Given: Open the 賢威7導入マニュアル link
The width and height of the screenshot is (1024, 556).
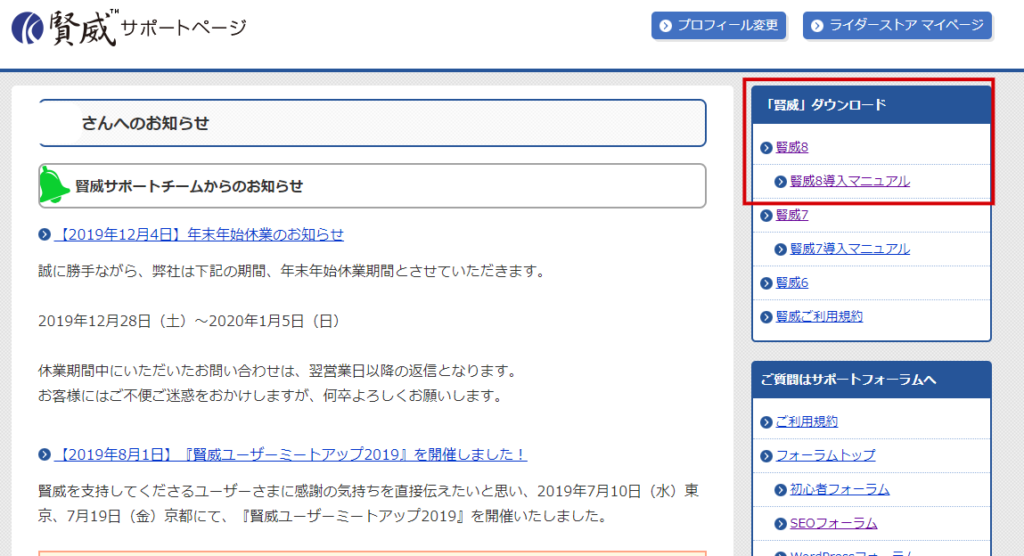Looking at the screenshot, I should (x=850, y=249).
